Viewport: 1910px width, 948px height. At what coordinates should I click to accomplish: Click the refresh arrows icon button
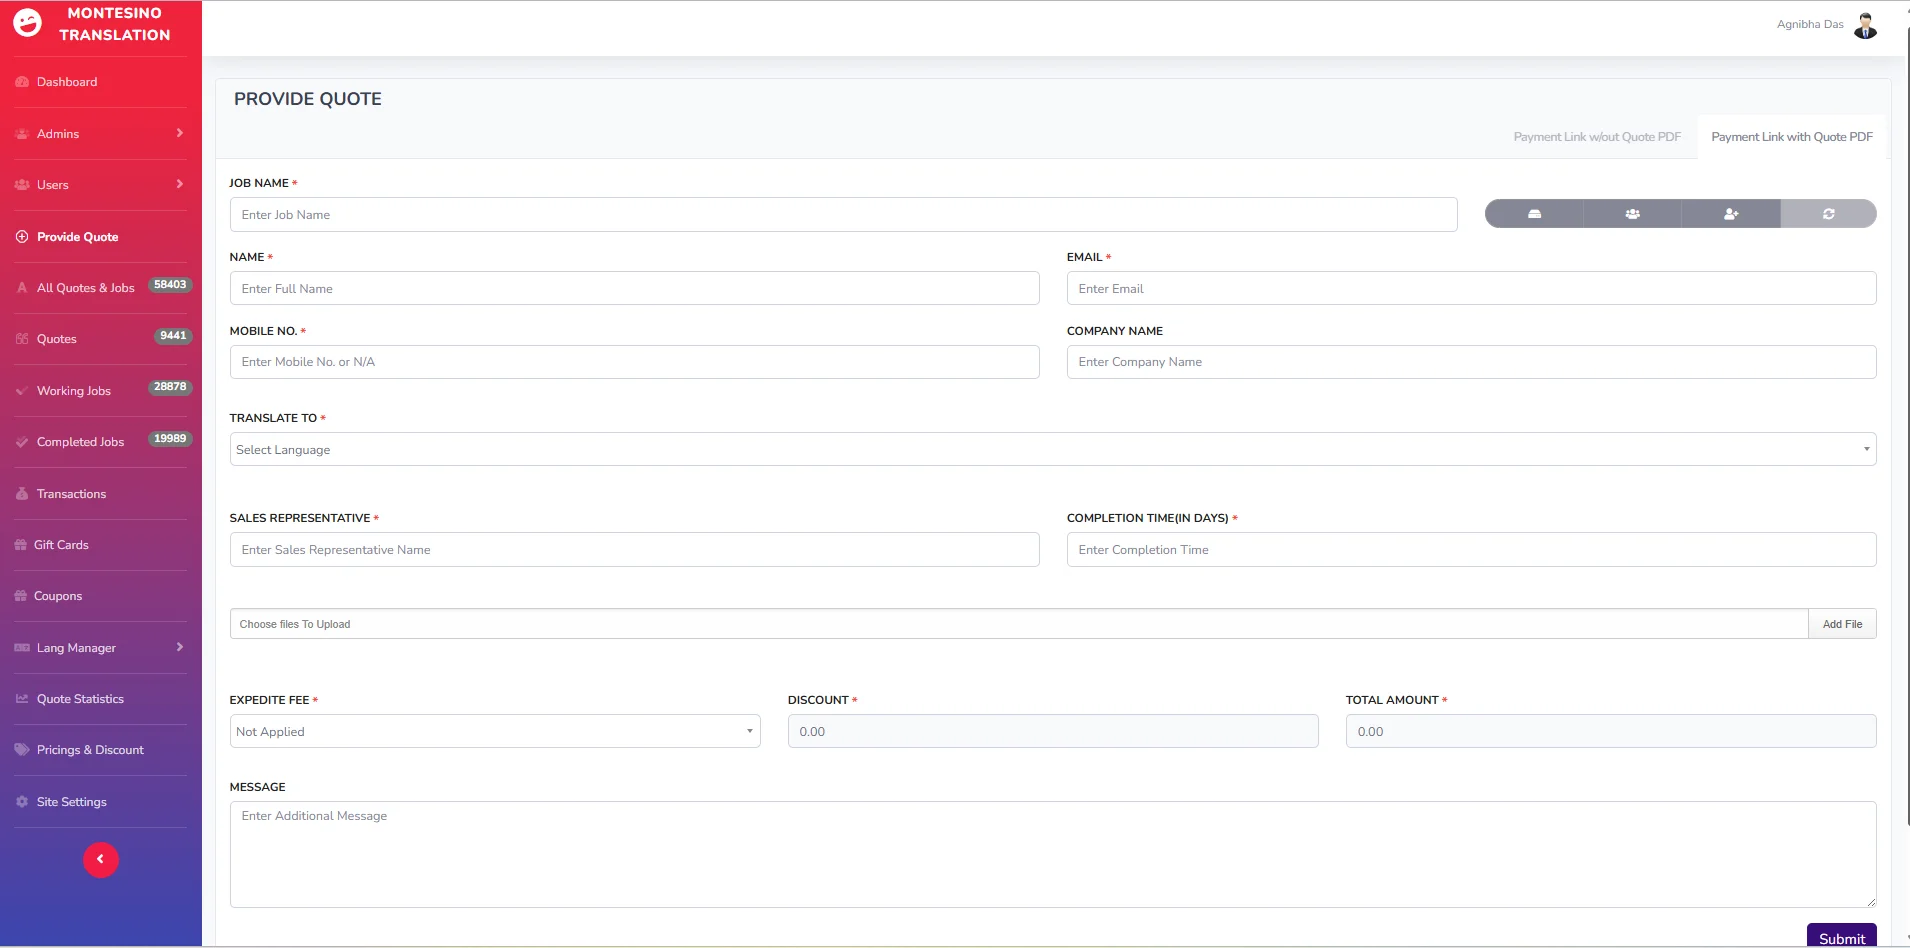pyautogui.click(x=1828, y=214)
